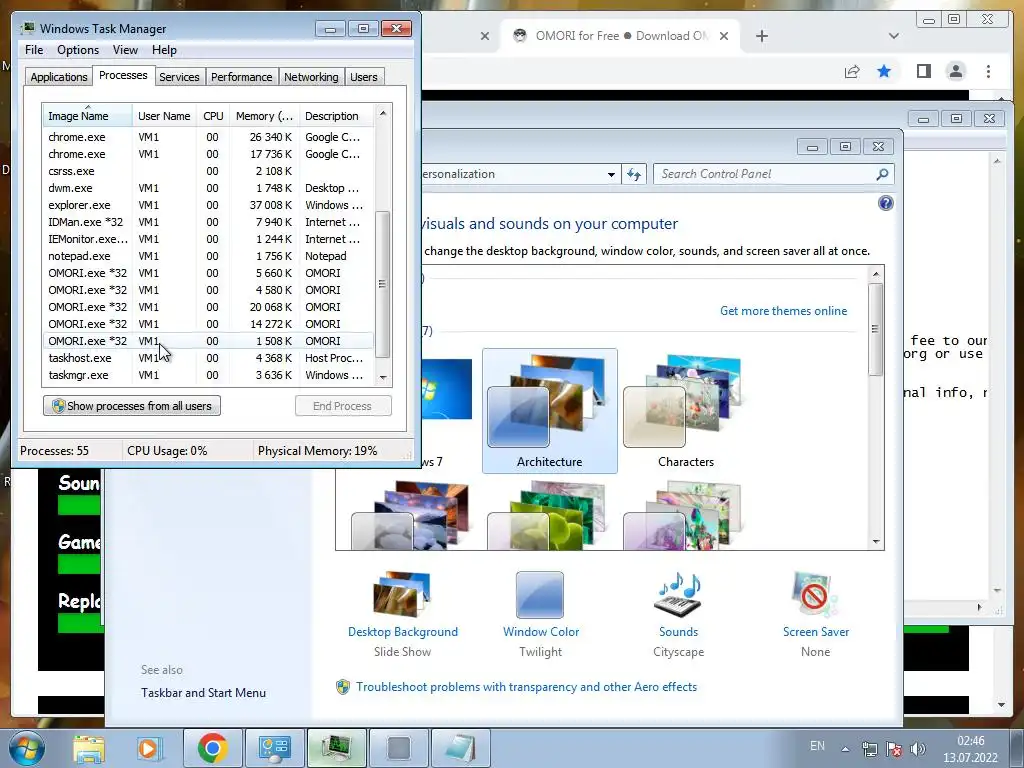Open the Options menu in Task Manager
1024x768 pixels.
pos(78,50)
